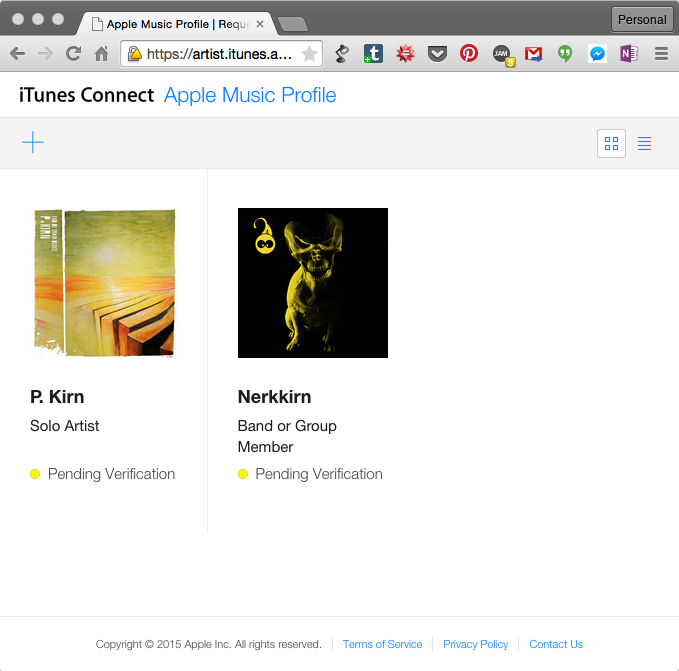The height and width of the screenshot is (671, 679).
Task: Reload the current page
Action: [x=73, y=54]
